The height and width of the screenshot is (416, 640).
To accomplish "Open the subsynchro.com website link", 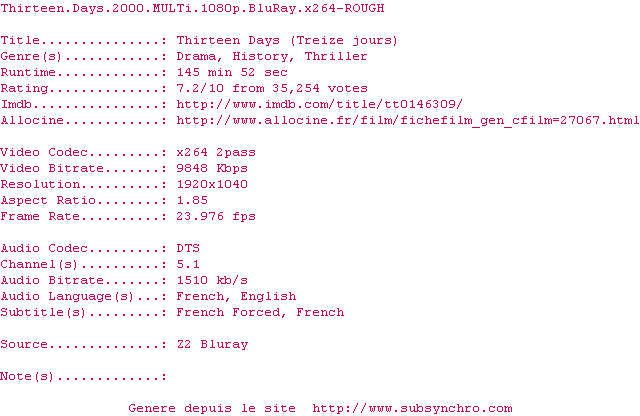I will 412,408.
